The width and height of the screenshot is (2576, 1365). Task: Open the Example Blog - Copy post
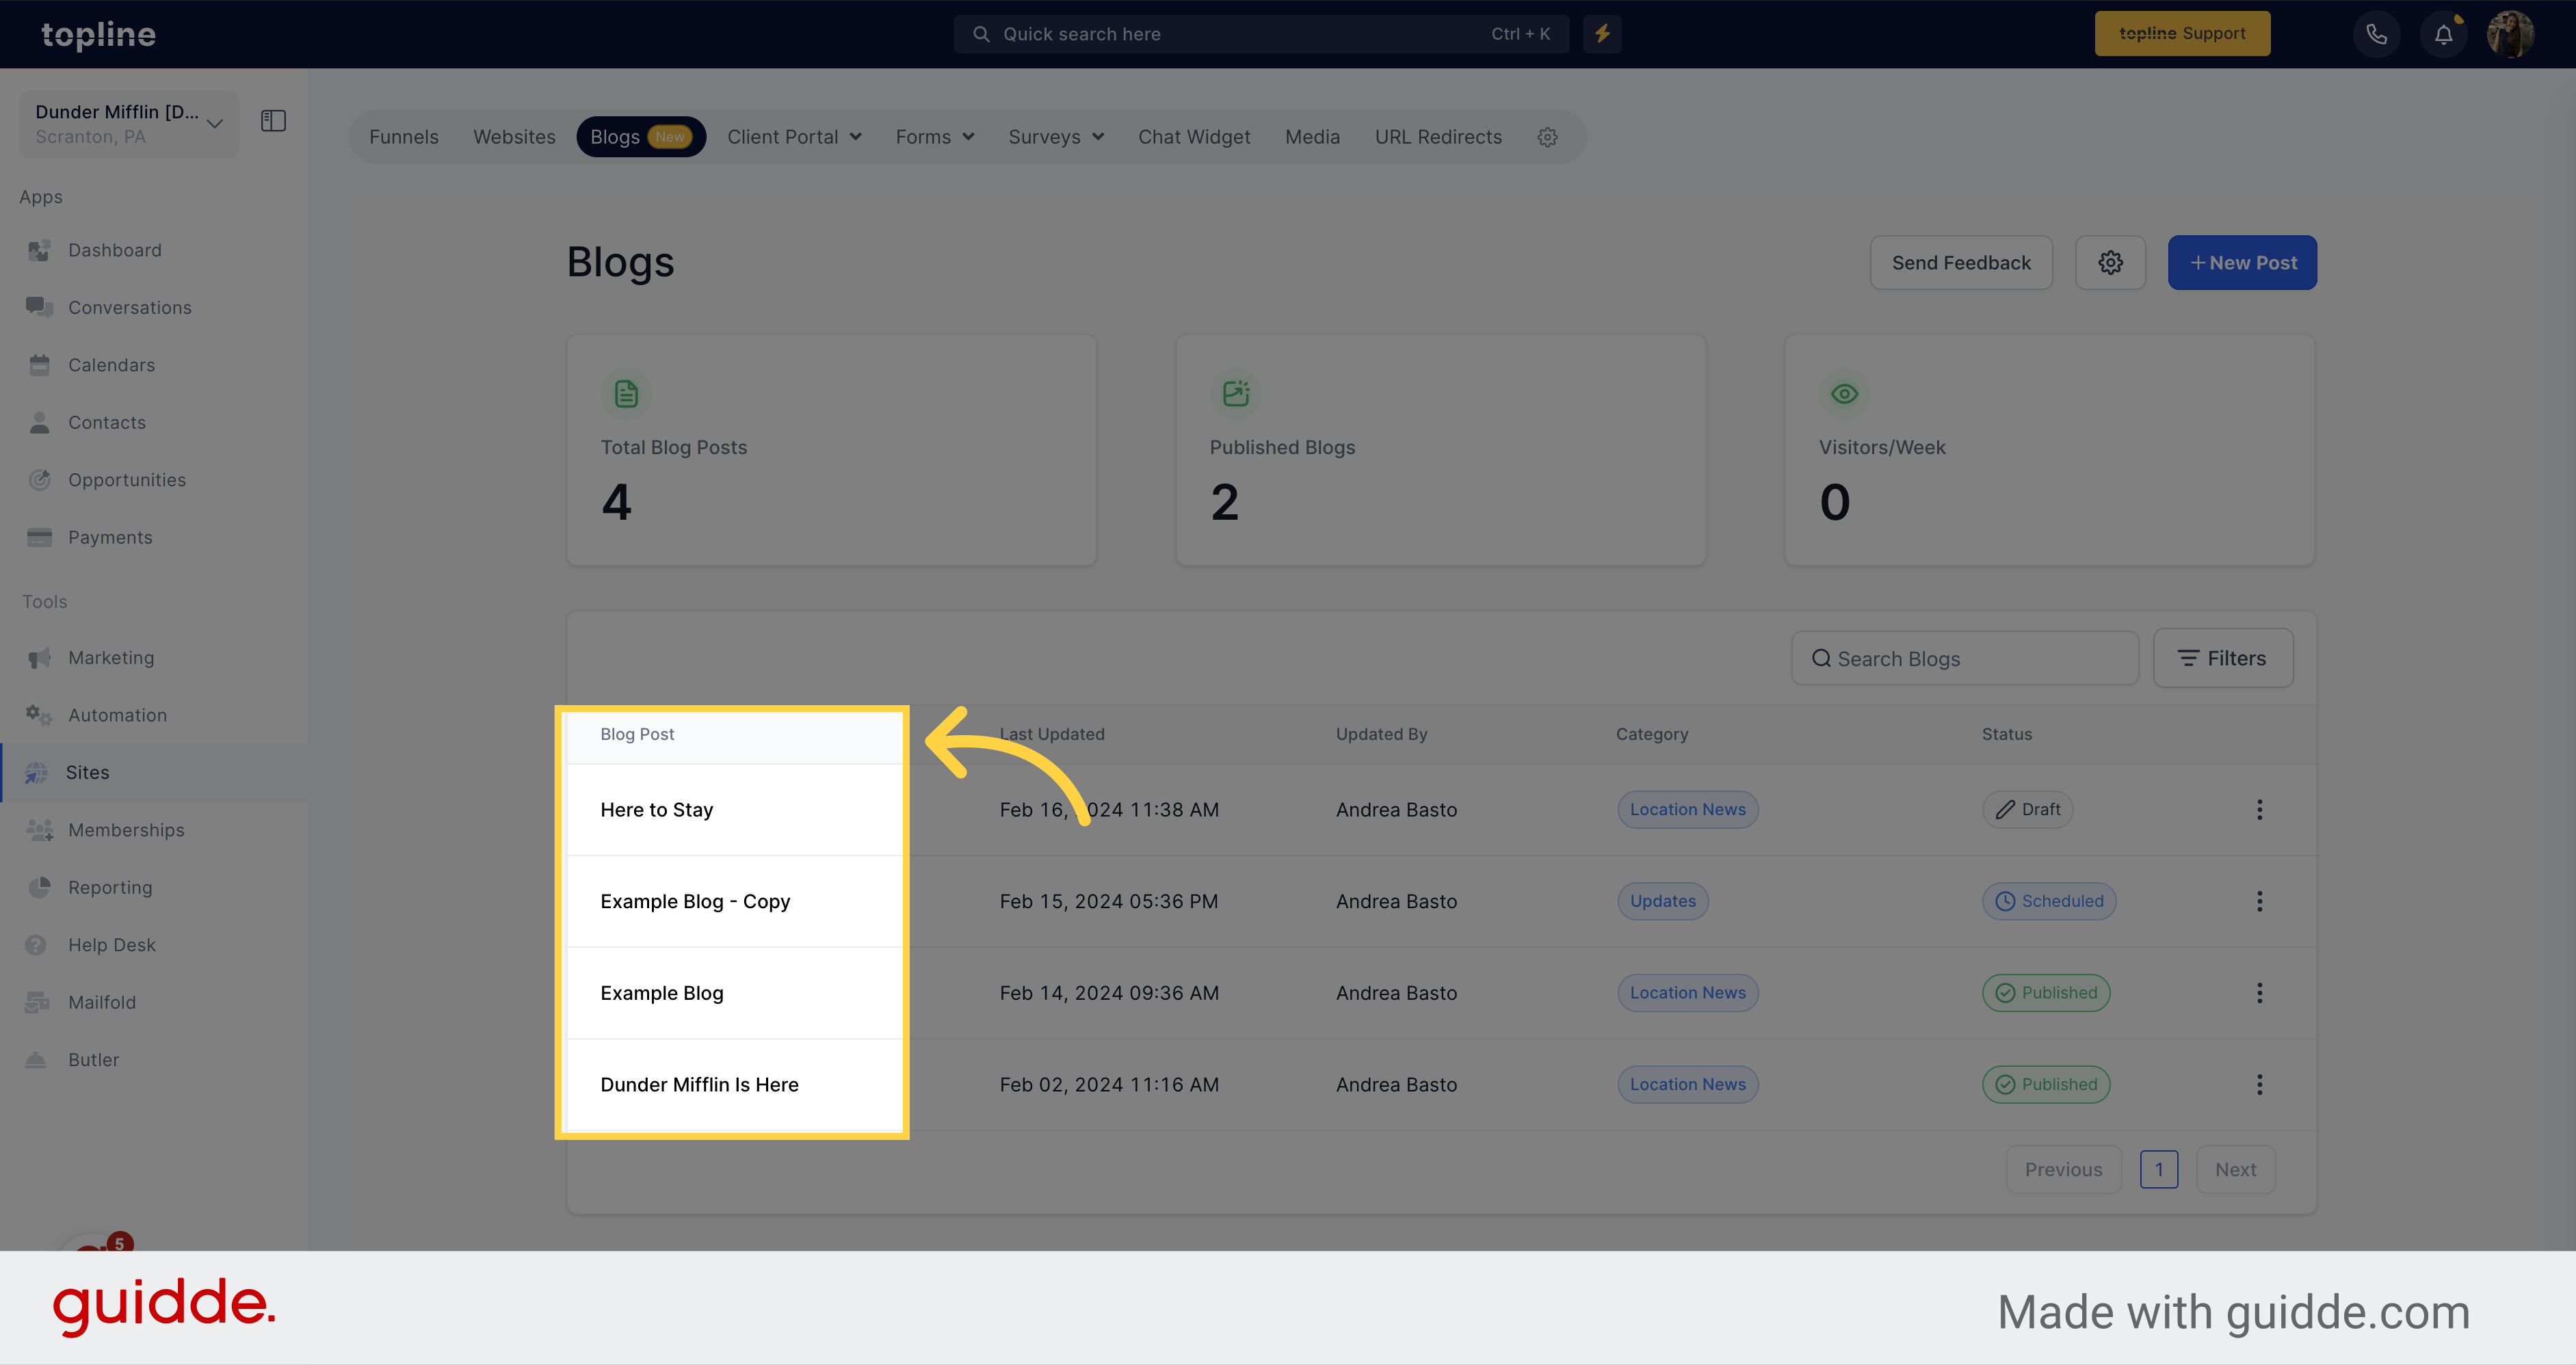pos(695,901)
